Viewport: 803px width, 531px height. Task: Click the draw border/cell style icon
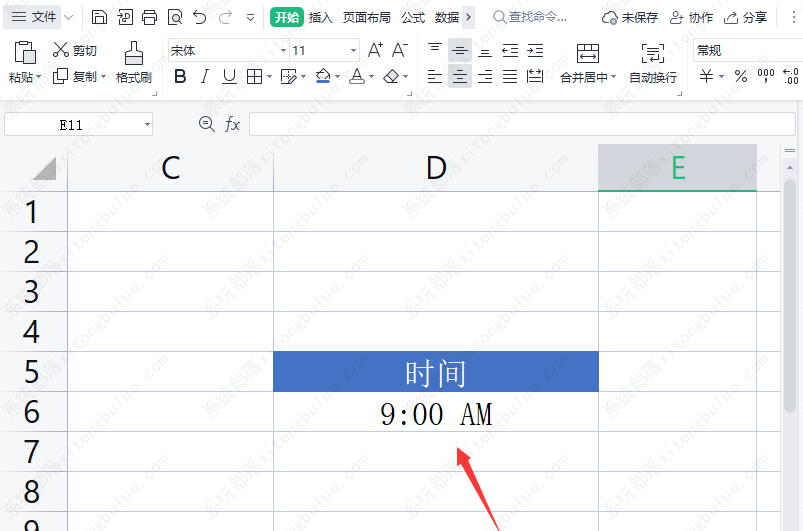289,77
